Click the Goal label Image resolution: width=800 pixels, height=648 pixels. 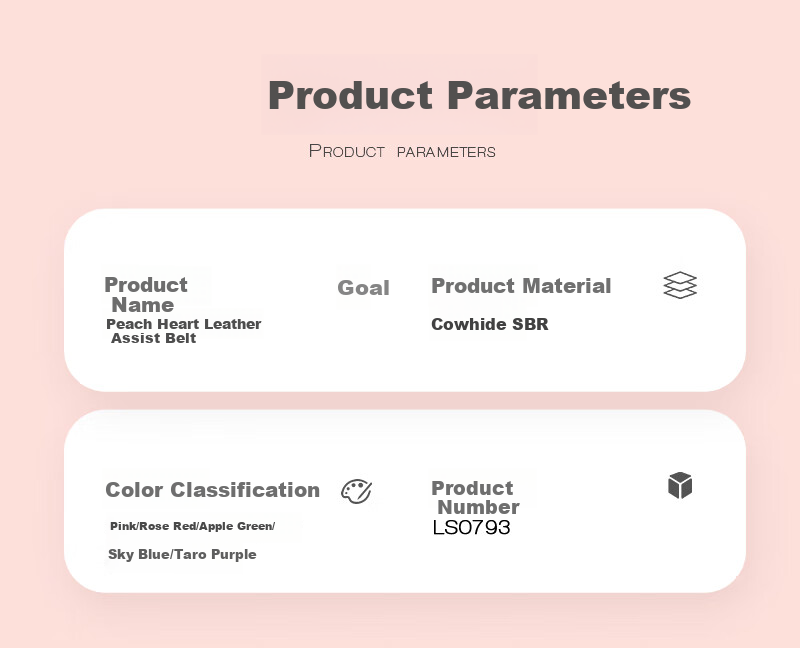[x=363, y=288]
